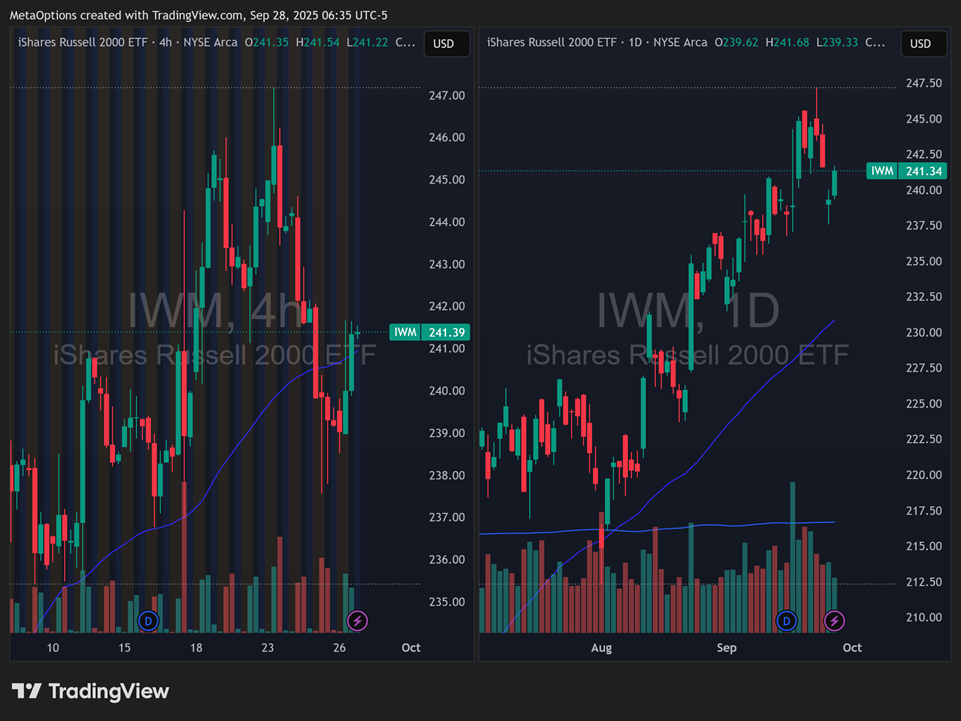This screenshot has width=961, height=721.
Task: Click Oct label on 1D time axis
Action: 852,648
